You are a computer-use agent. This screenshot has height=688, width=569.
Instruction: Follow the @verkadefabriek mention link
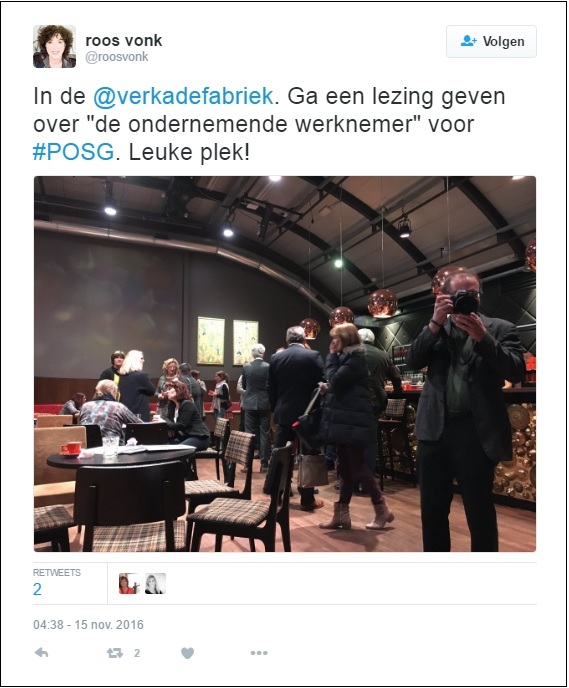click(183, 97)
